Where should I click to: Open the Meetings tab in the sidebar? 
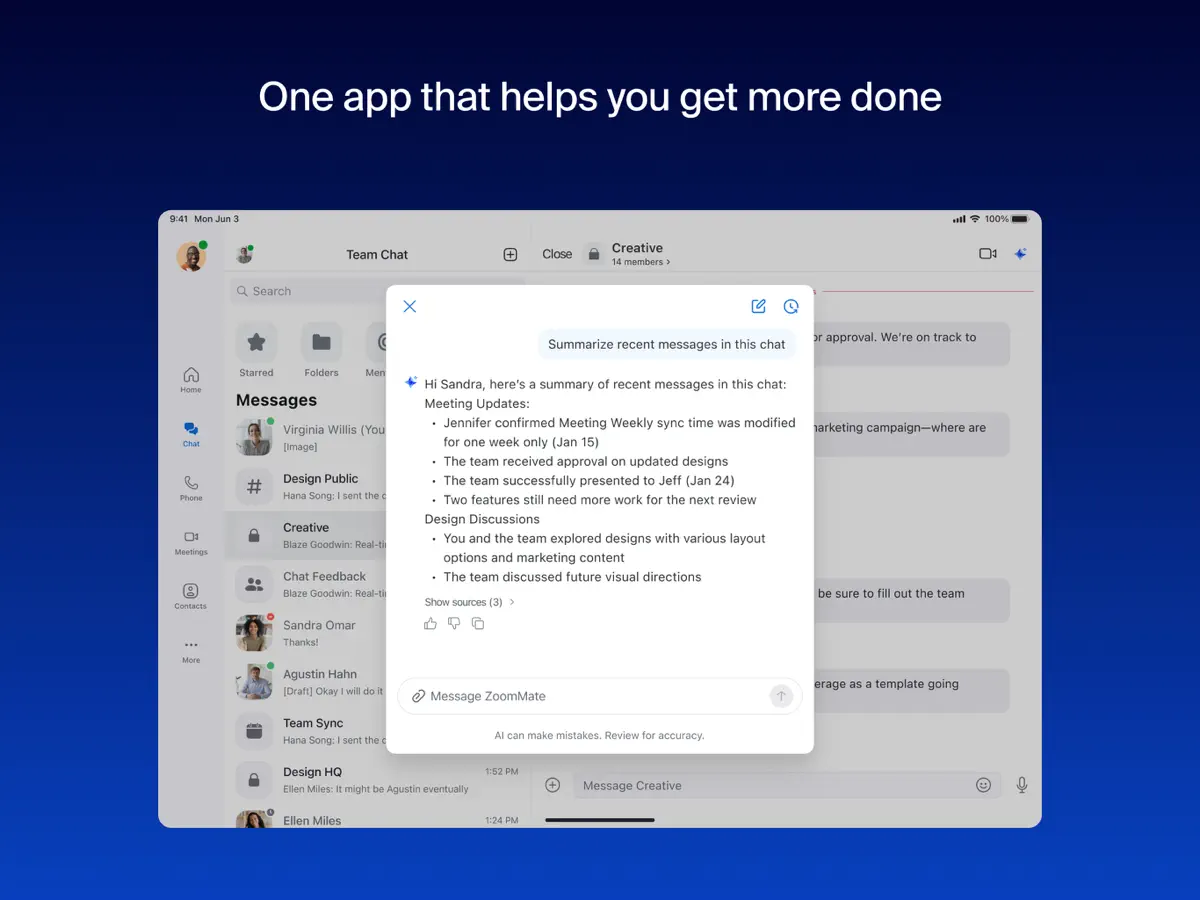[191, 542]
